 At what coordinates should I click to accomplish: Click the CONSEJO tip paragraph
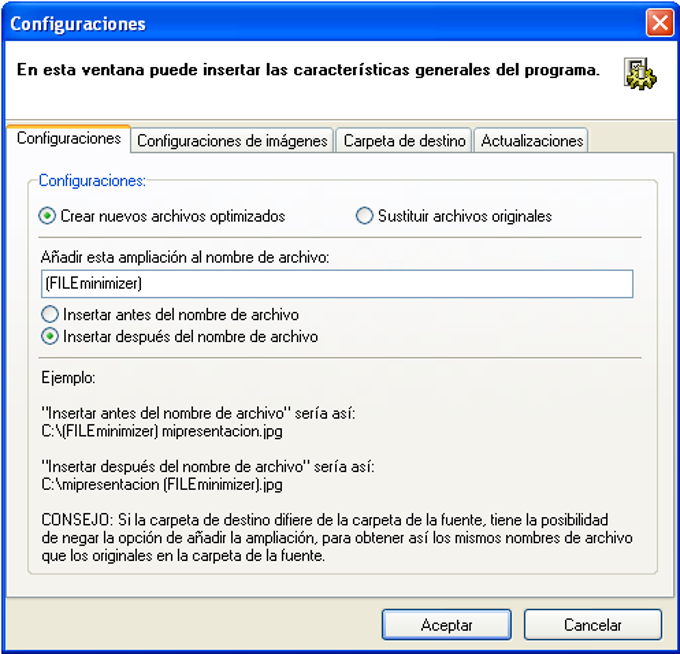[337, 538]
